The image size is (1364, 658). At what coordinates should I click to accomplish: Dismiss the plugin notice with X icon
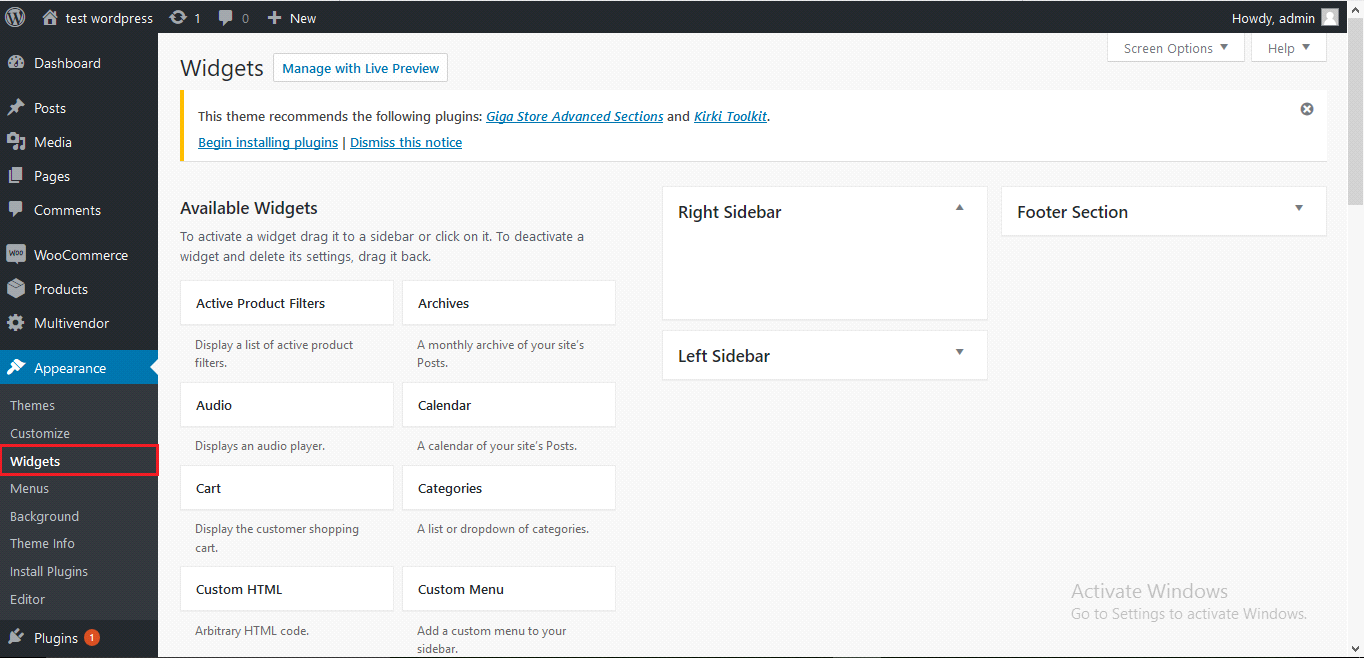(1306, 109)
